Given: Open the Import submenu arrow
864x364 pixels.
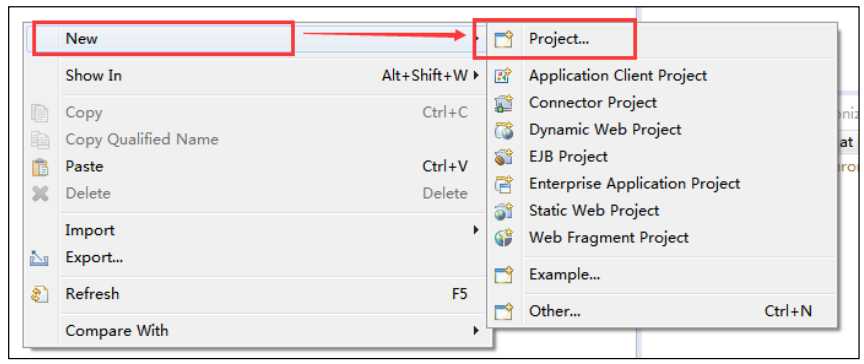Looking at the screenshot, I should tap(476, 230).
